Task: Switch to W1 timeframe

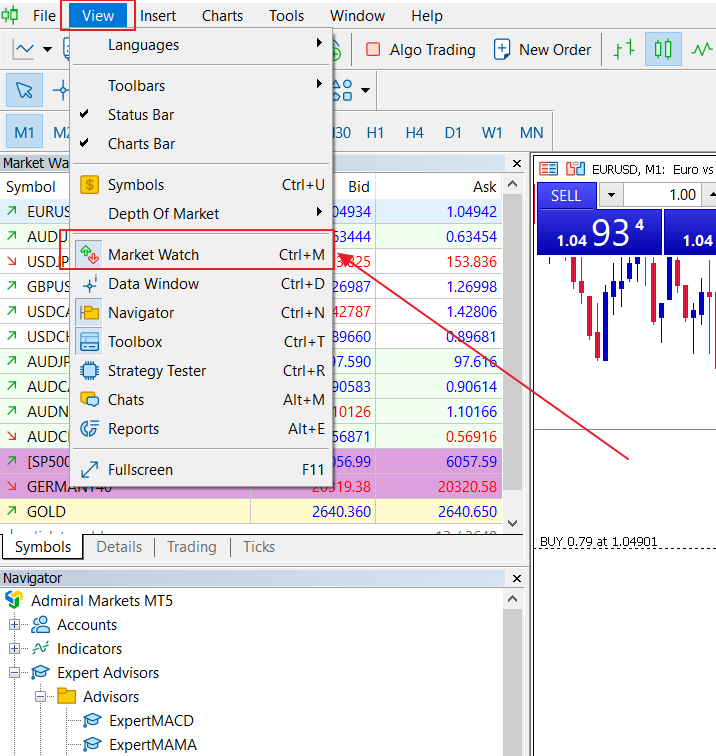Action: 492,133
